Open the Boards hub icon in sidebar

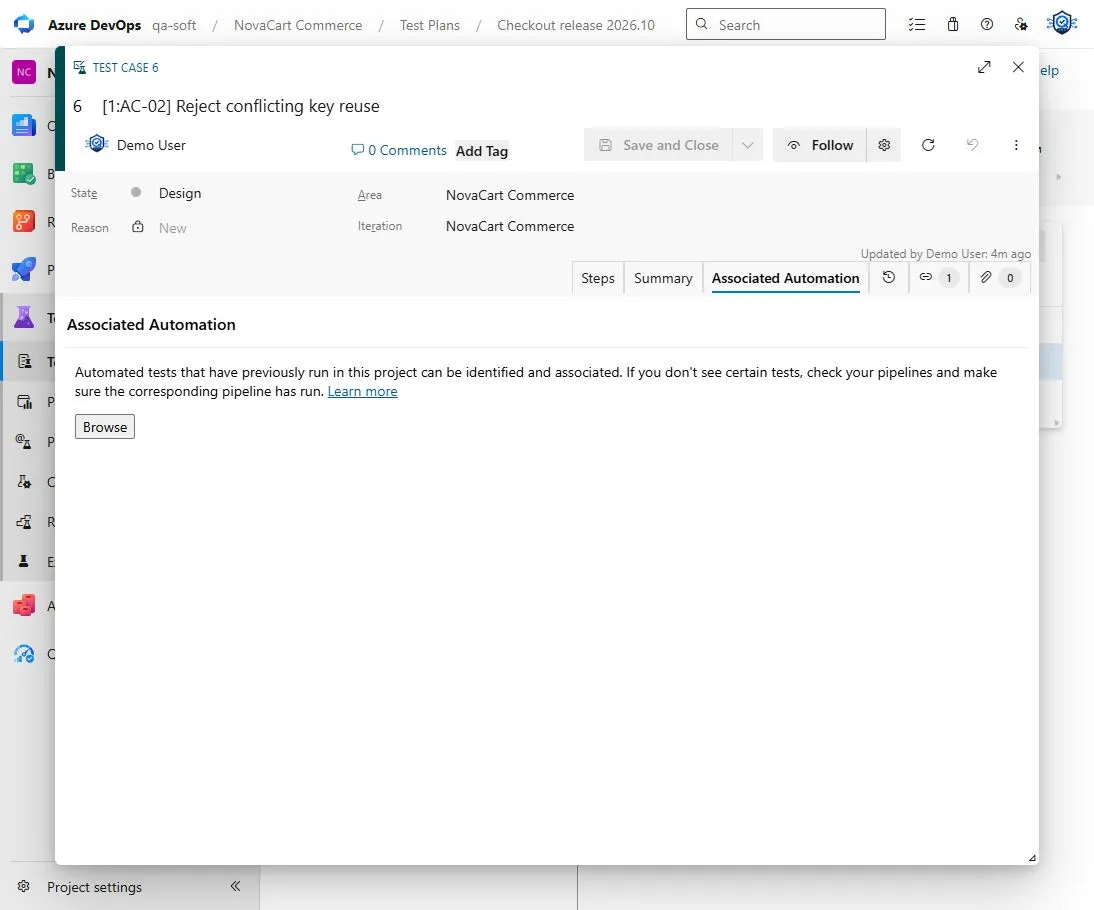coord(24,173)
